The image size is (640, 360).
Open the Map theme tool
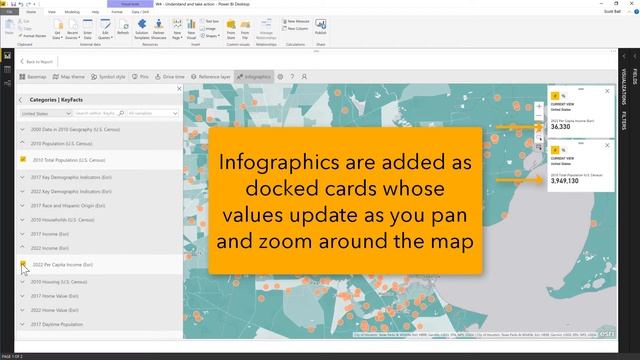tap(69, 77)
